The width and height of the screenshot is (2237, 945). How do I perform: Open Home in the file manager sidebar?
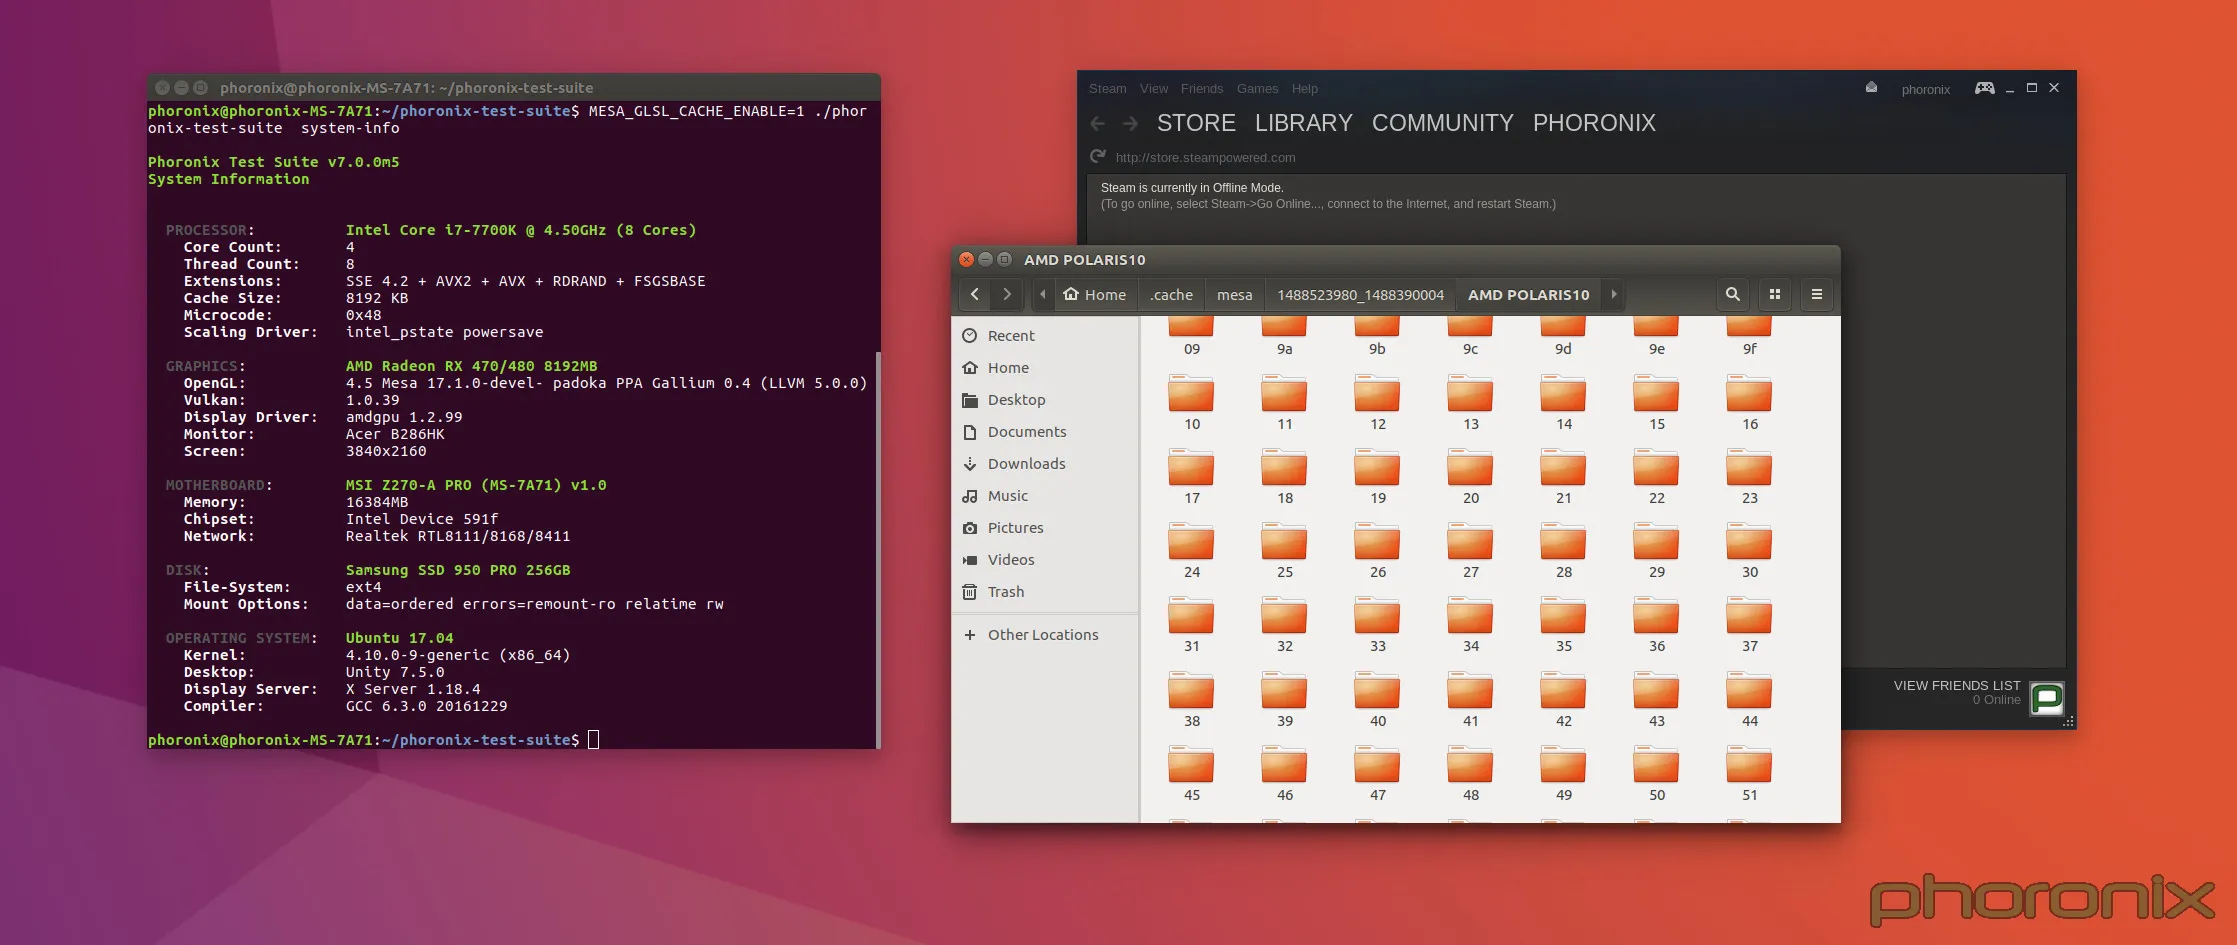tap(1045, 368)
